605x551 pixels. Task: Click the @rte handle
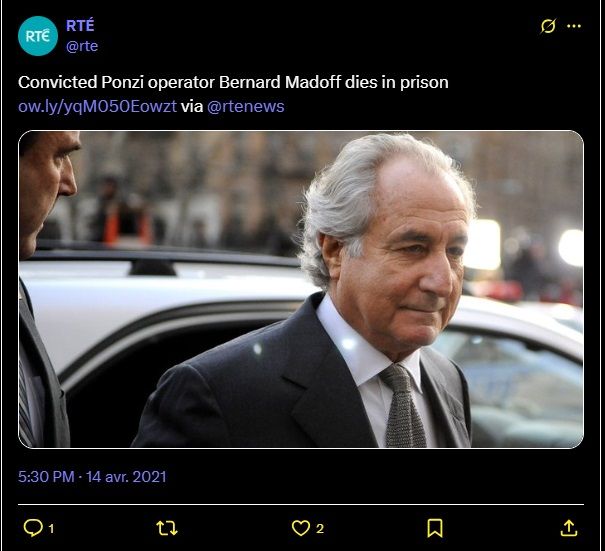point(82,46)
